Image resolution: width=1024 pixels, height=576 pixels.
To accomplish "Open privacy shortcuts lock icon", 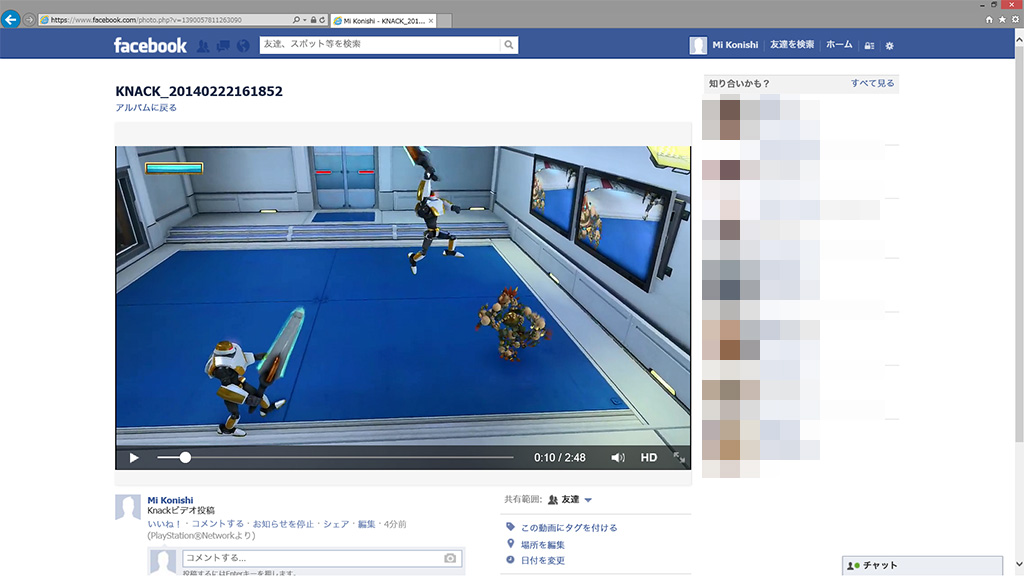I will (869, 46).
